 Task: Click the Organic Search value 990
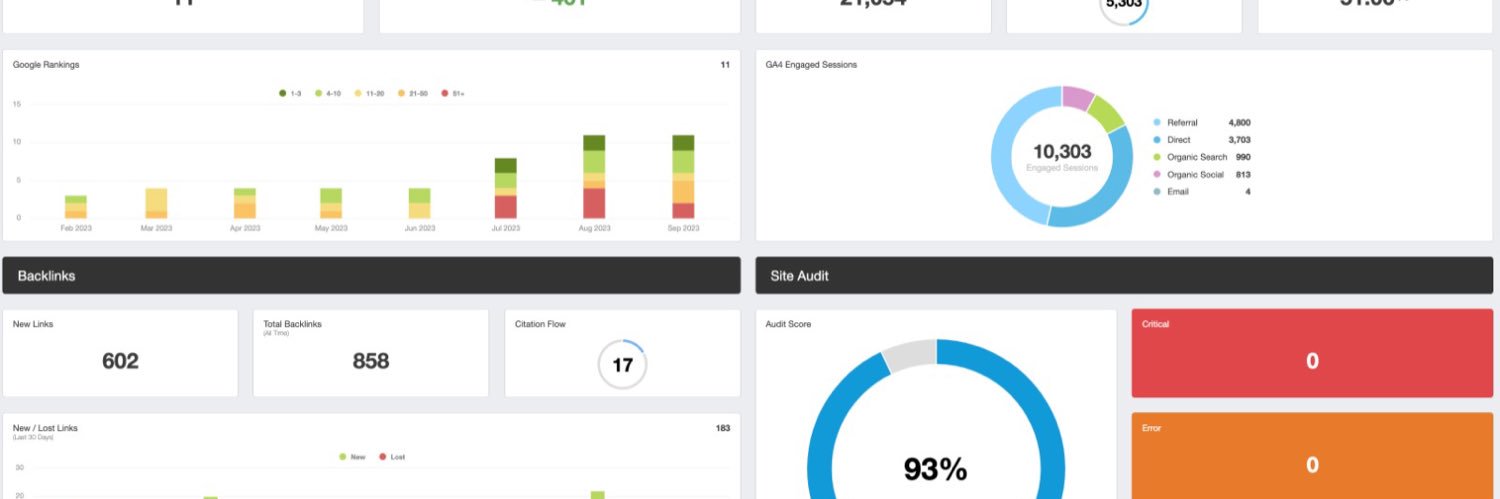coord(1243,157)
